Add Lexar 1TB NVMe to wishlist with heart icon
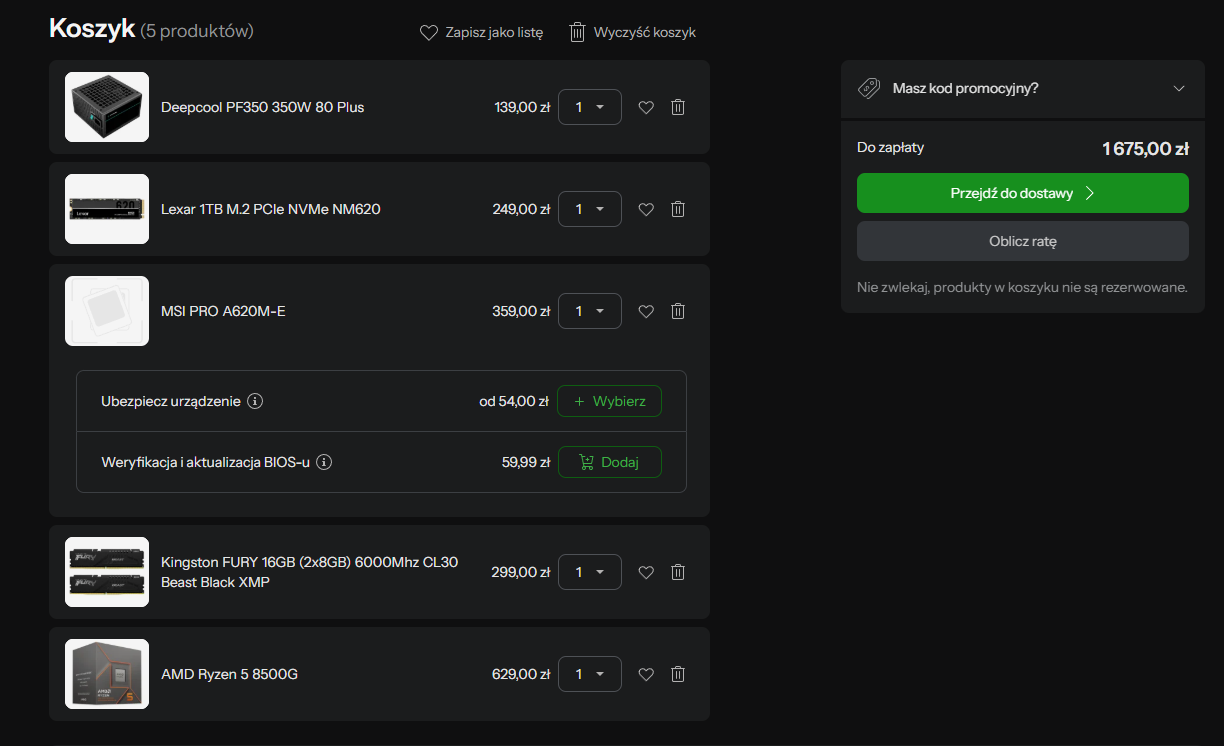The height and width of the screenshot is (746, 1224). point(646,209)
